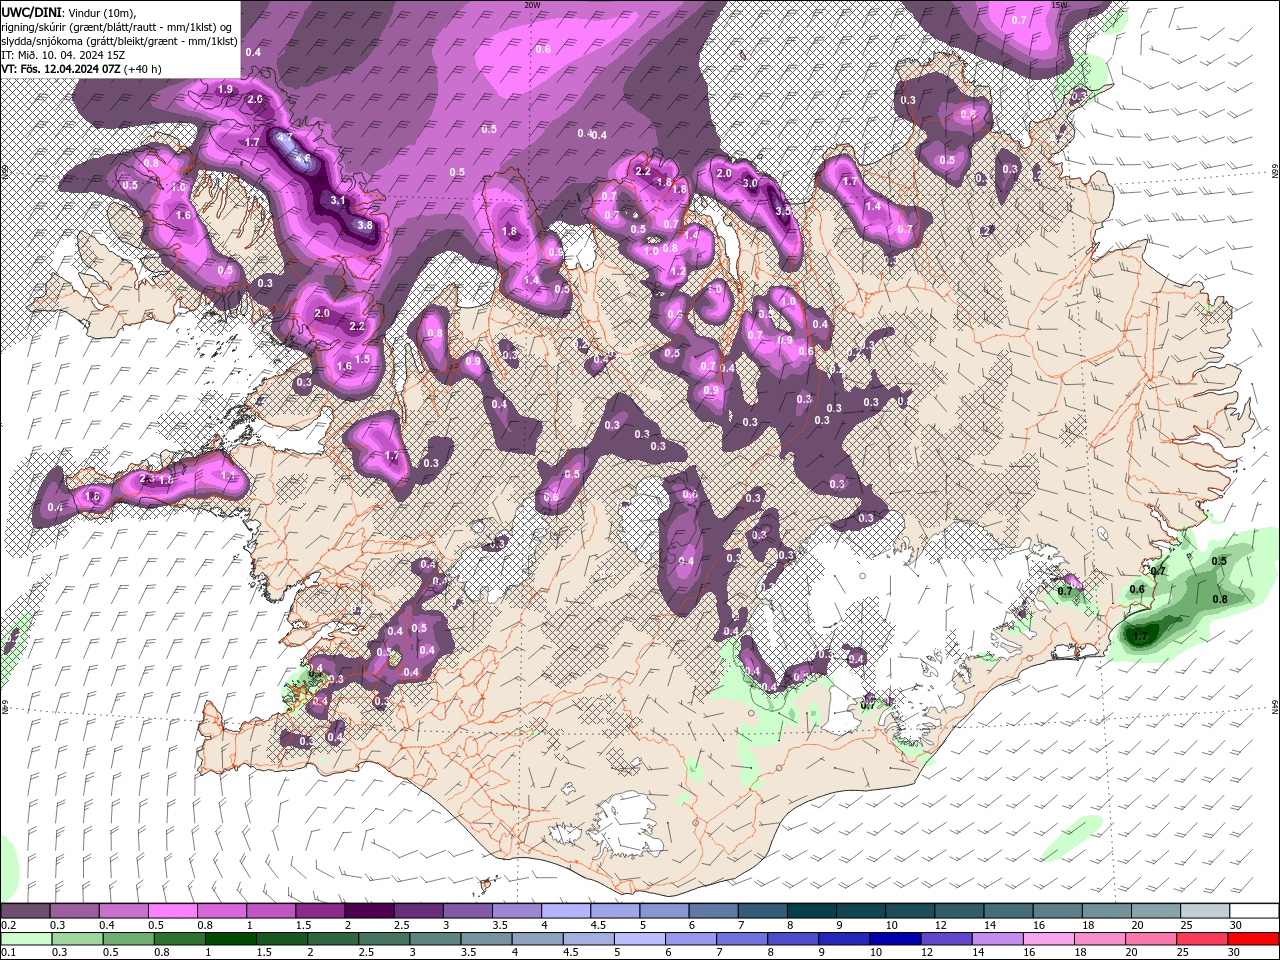Click the 'slydda/snjókoma' legend description line
Viewport: 1280px width, 960px height.
[119, 41]
